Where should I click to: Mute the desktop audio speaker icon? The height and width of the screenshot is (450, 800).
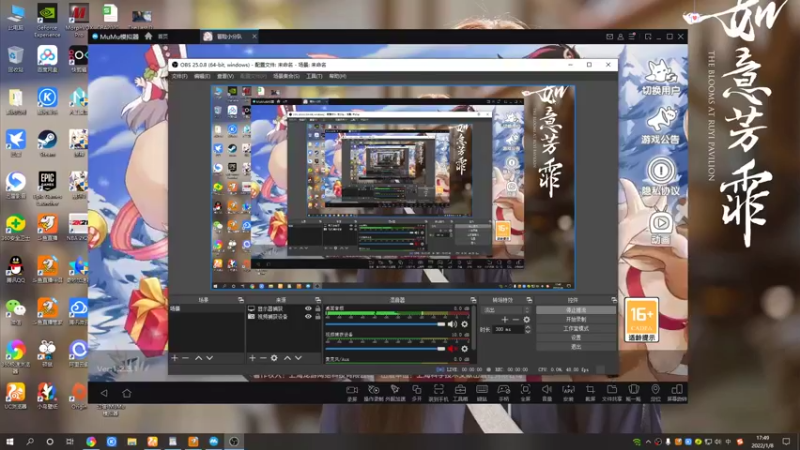click(x=453, y=324)
